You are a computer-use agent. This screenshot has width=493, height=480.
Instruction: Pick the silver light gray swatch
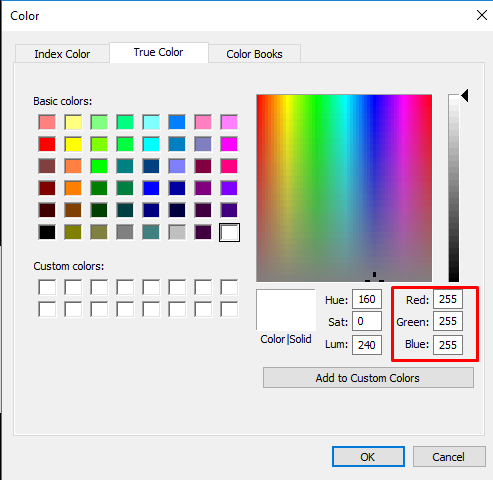click(x=177, y=232)
